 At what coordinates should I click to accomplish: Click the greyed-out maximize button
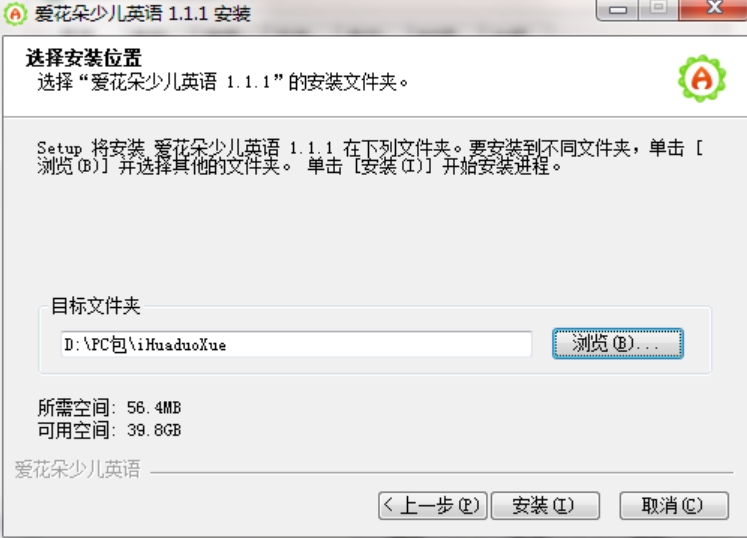point(659,9)
